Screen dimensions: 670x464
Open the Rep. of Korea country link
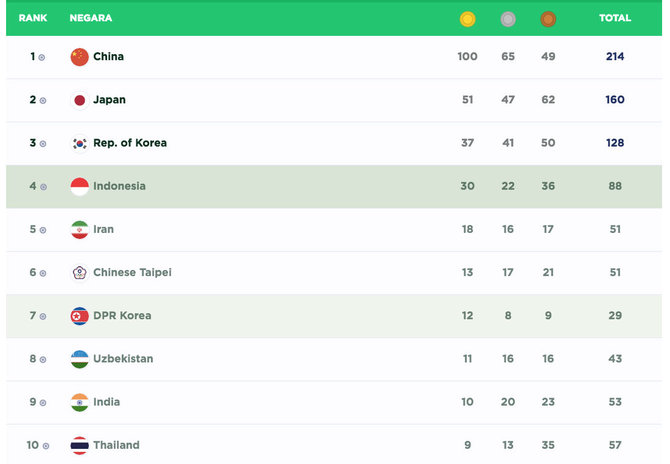point(130,143)
